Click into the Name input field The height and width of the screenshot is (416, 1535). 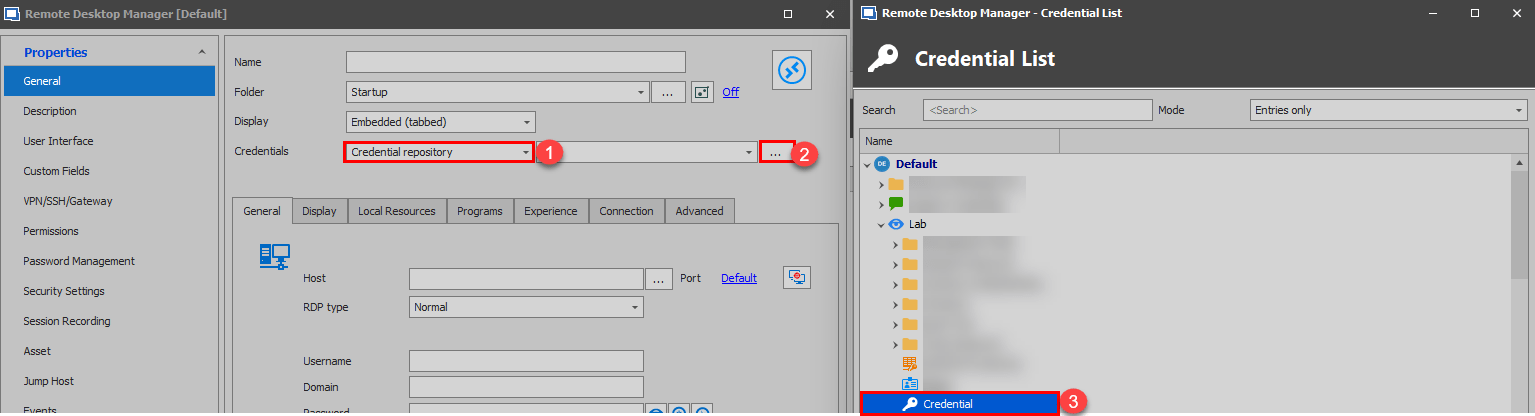point(516,62)
